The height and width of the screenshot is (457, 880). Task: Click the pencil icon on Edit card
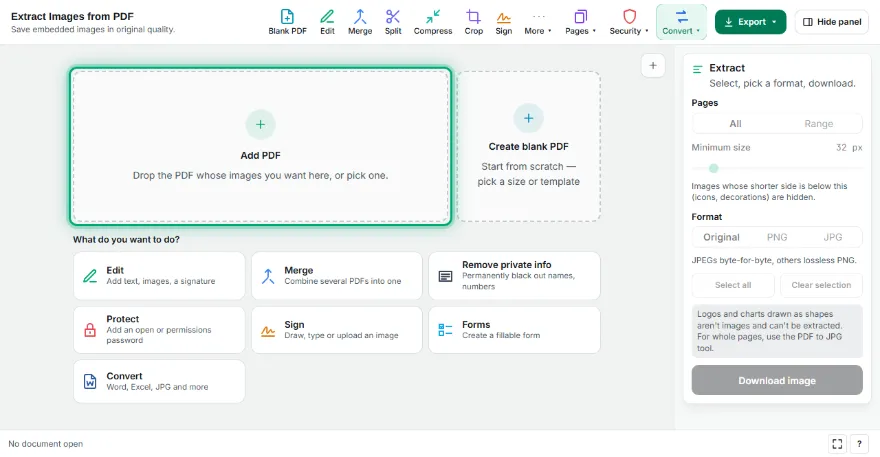coord(90,276)
